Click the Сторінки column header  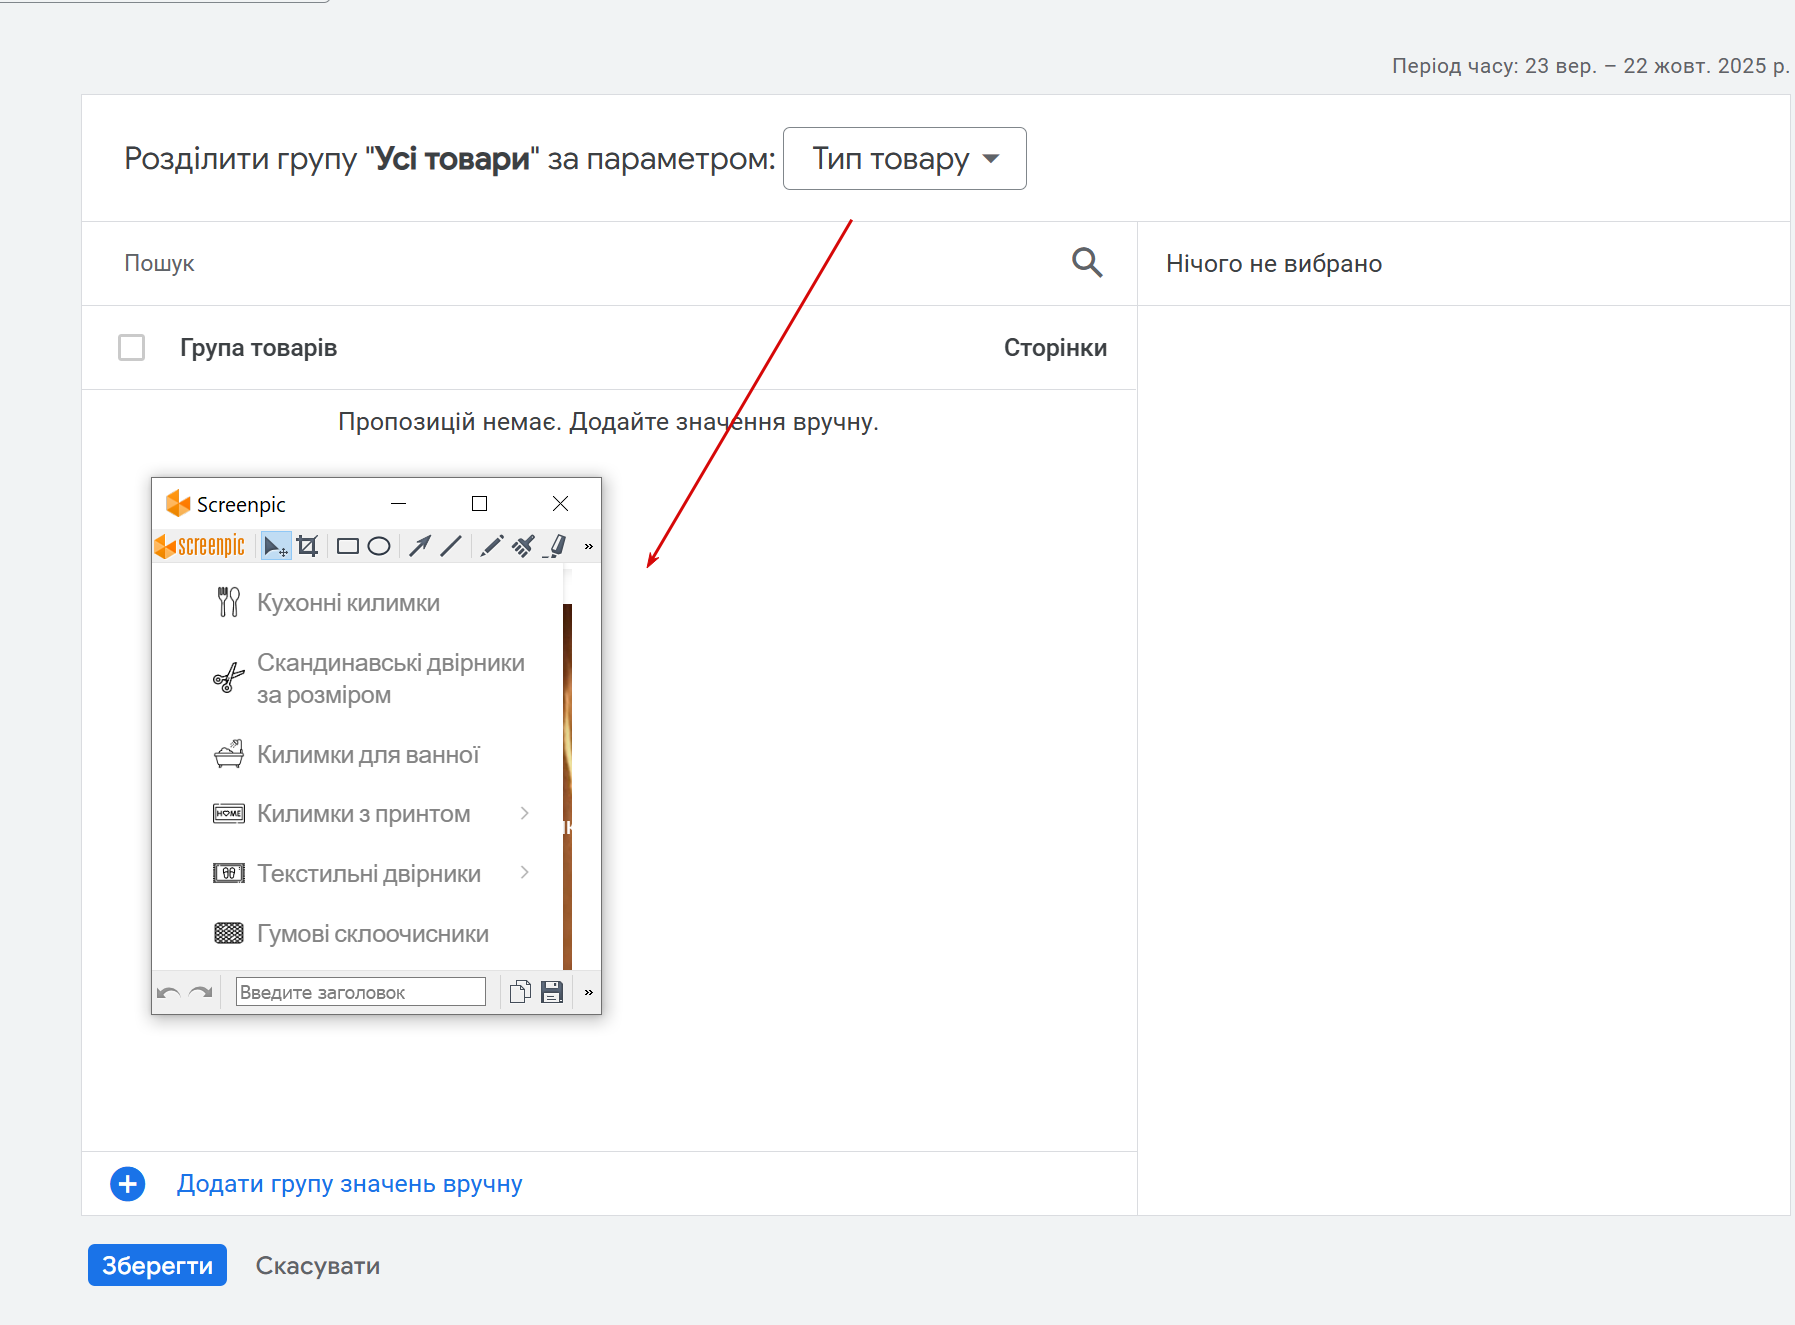pos(1055,348)
